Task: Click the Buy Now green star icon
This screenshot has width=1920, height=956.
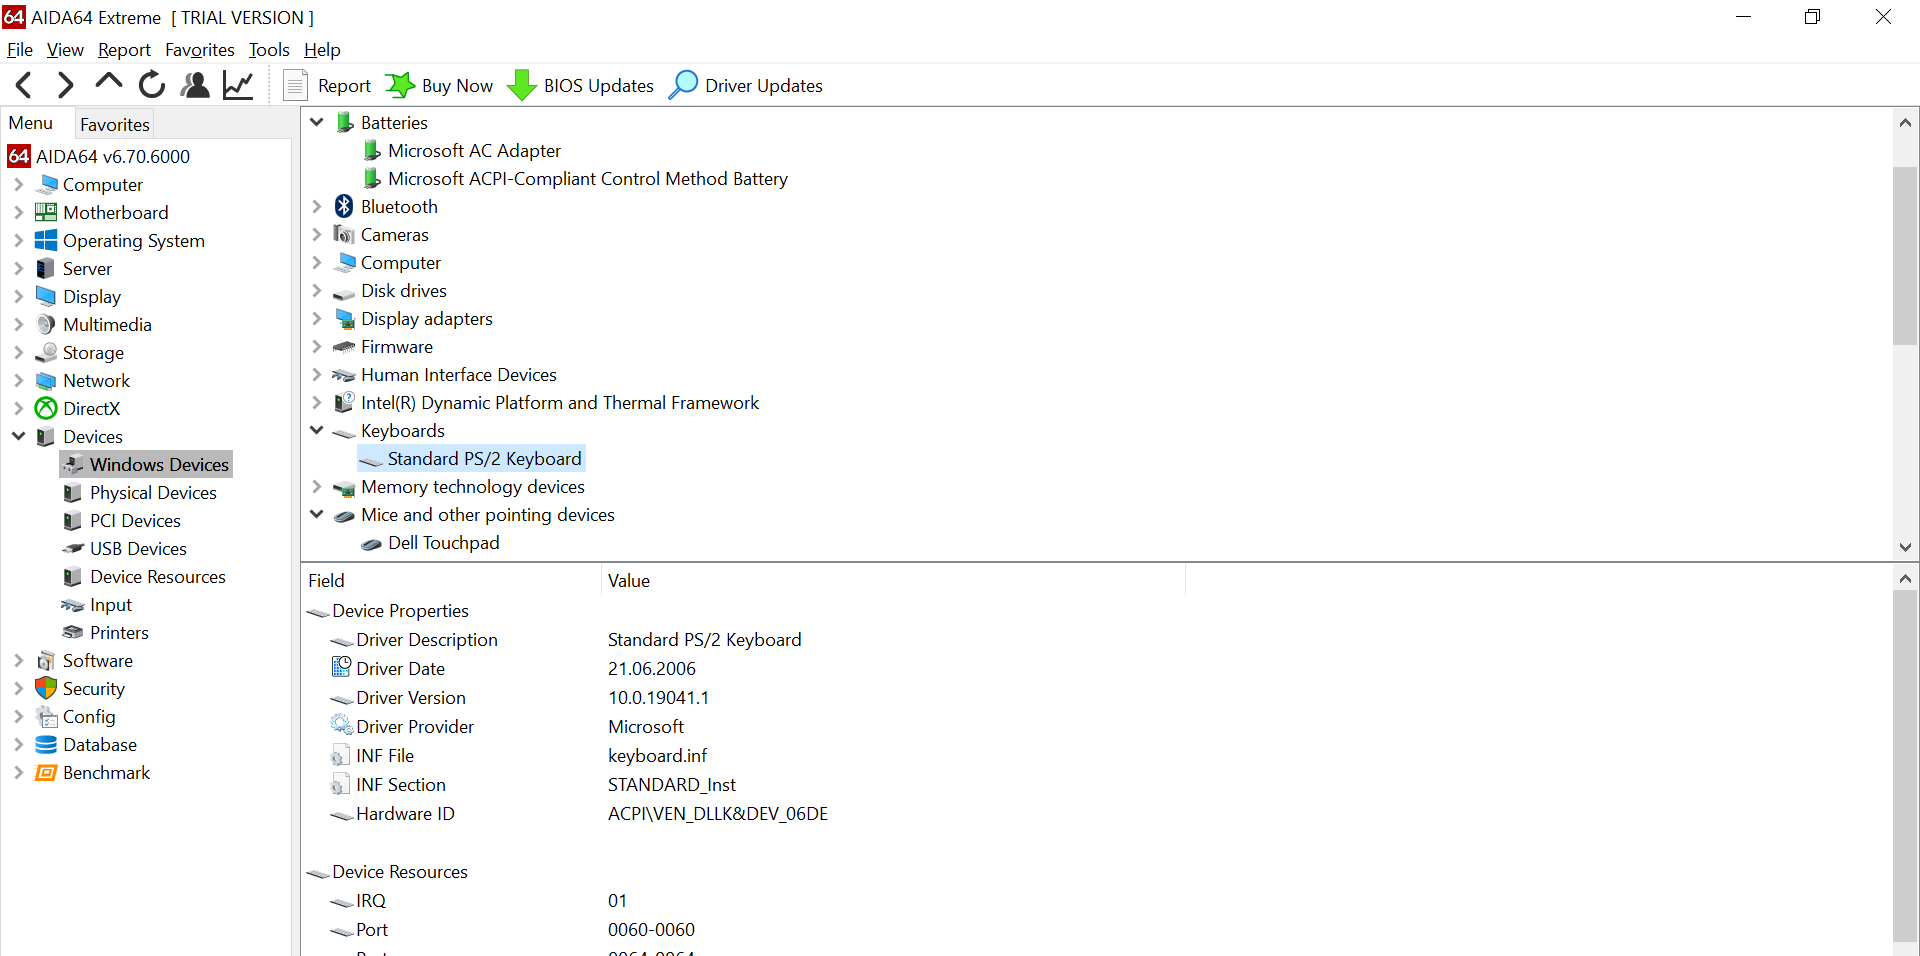Action: [x=400, y=85]
